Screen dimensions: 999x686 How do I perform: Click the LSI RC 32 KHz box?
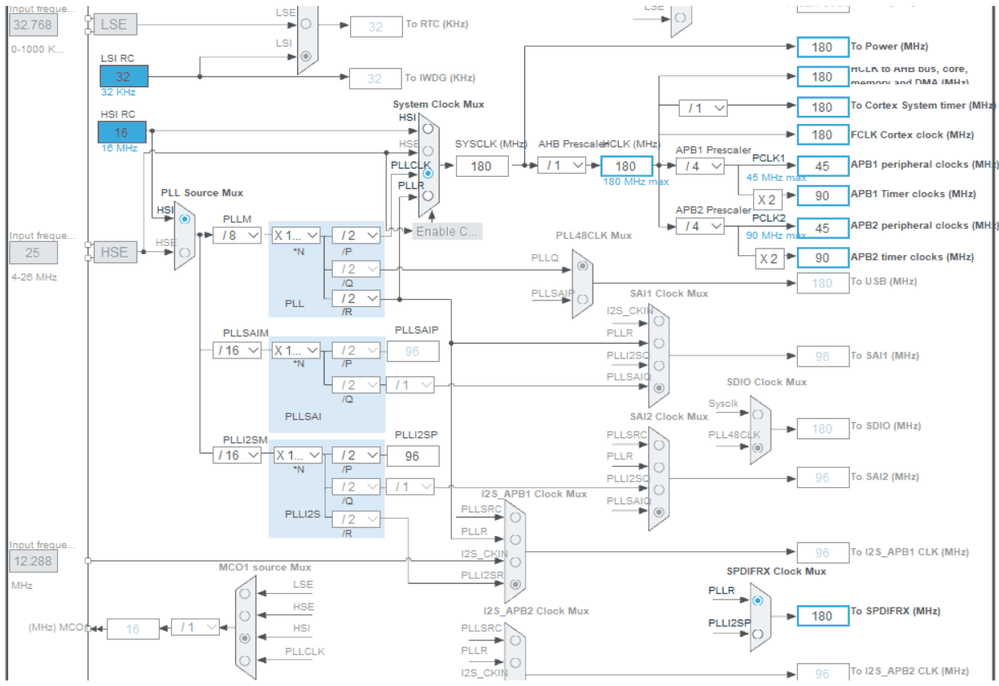124,76
